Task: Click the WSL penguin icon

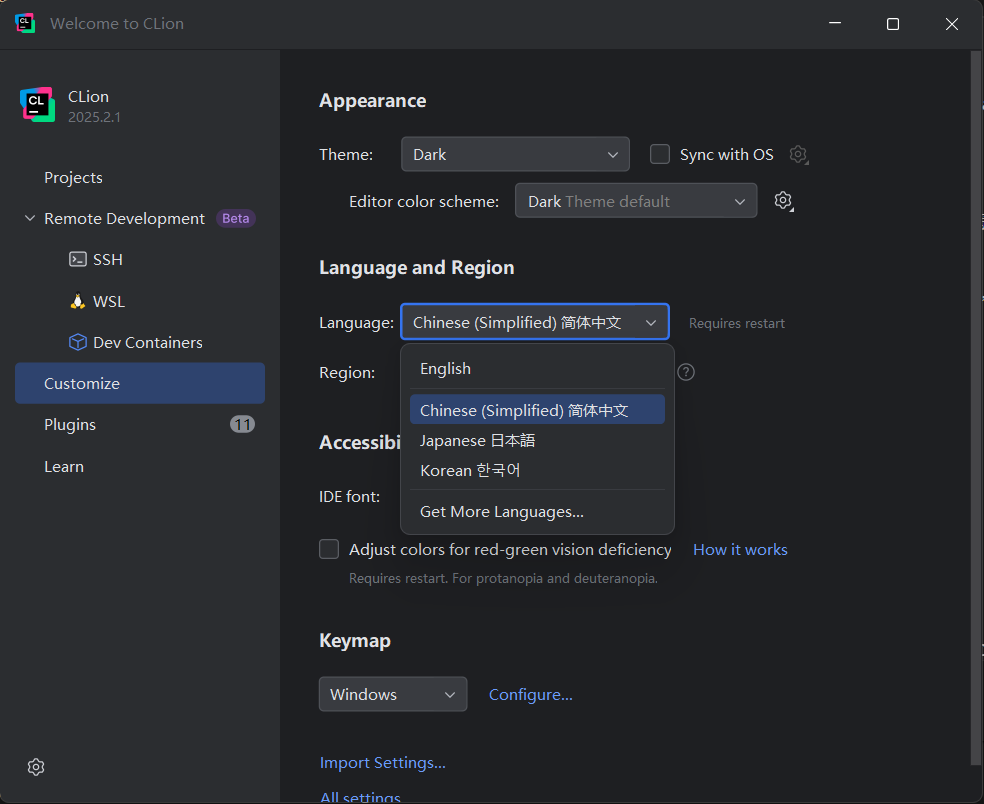Action: [x=78, y=301]
